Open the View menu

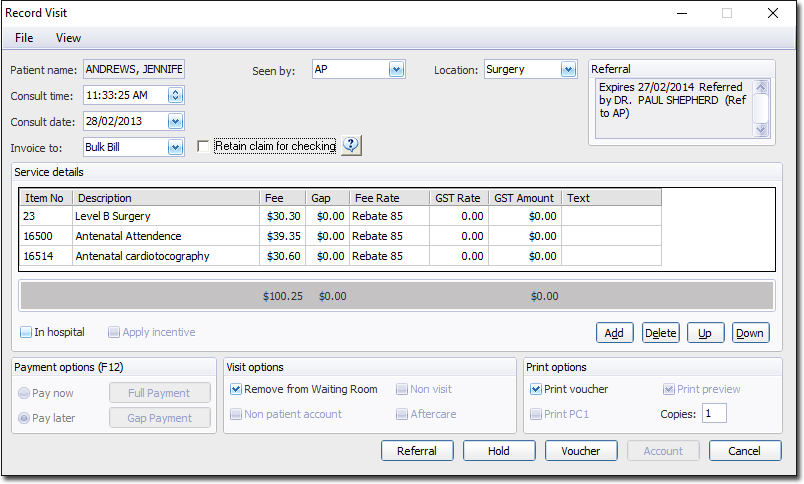[68, 38]
